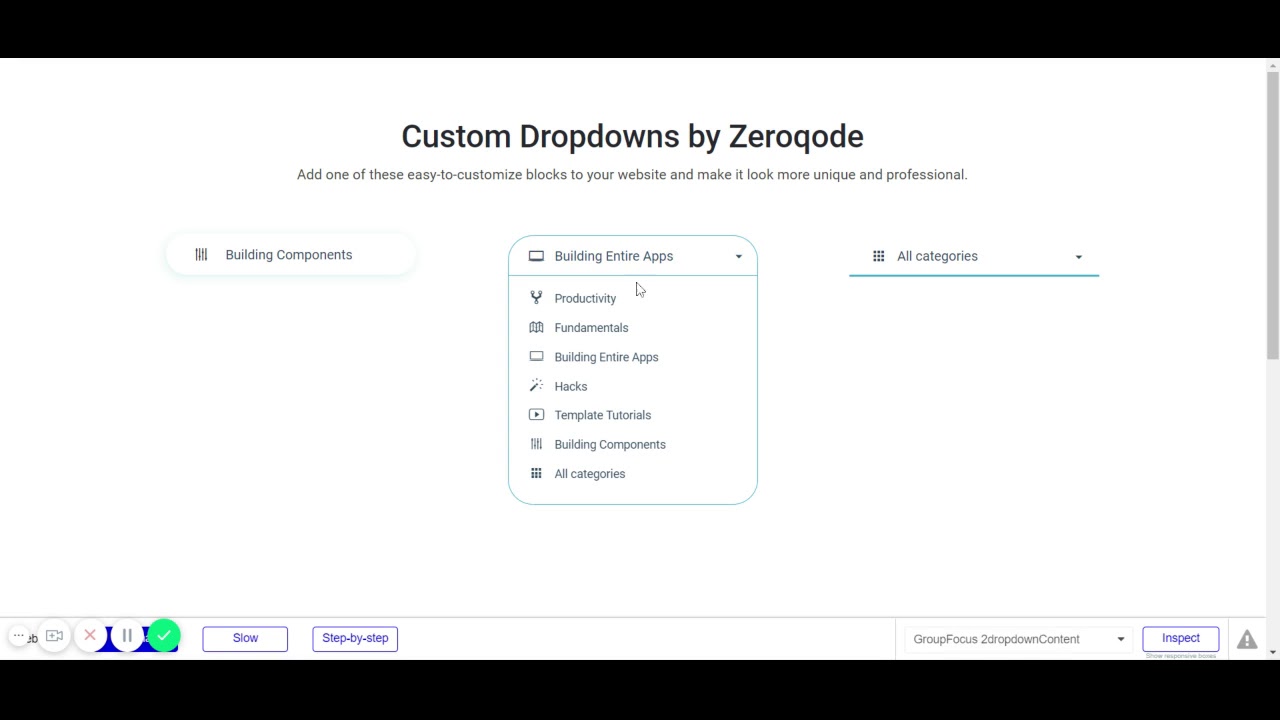Click the vertical scrollbar thumb
1280x720 pixels.
pos(1272,215)
